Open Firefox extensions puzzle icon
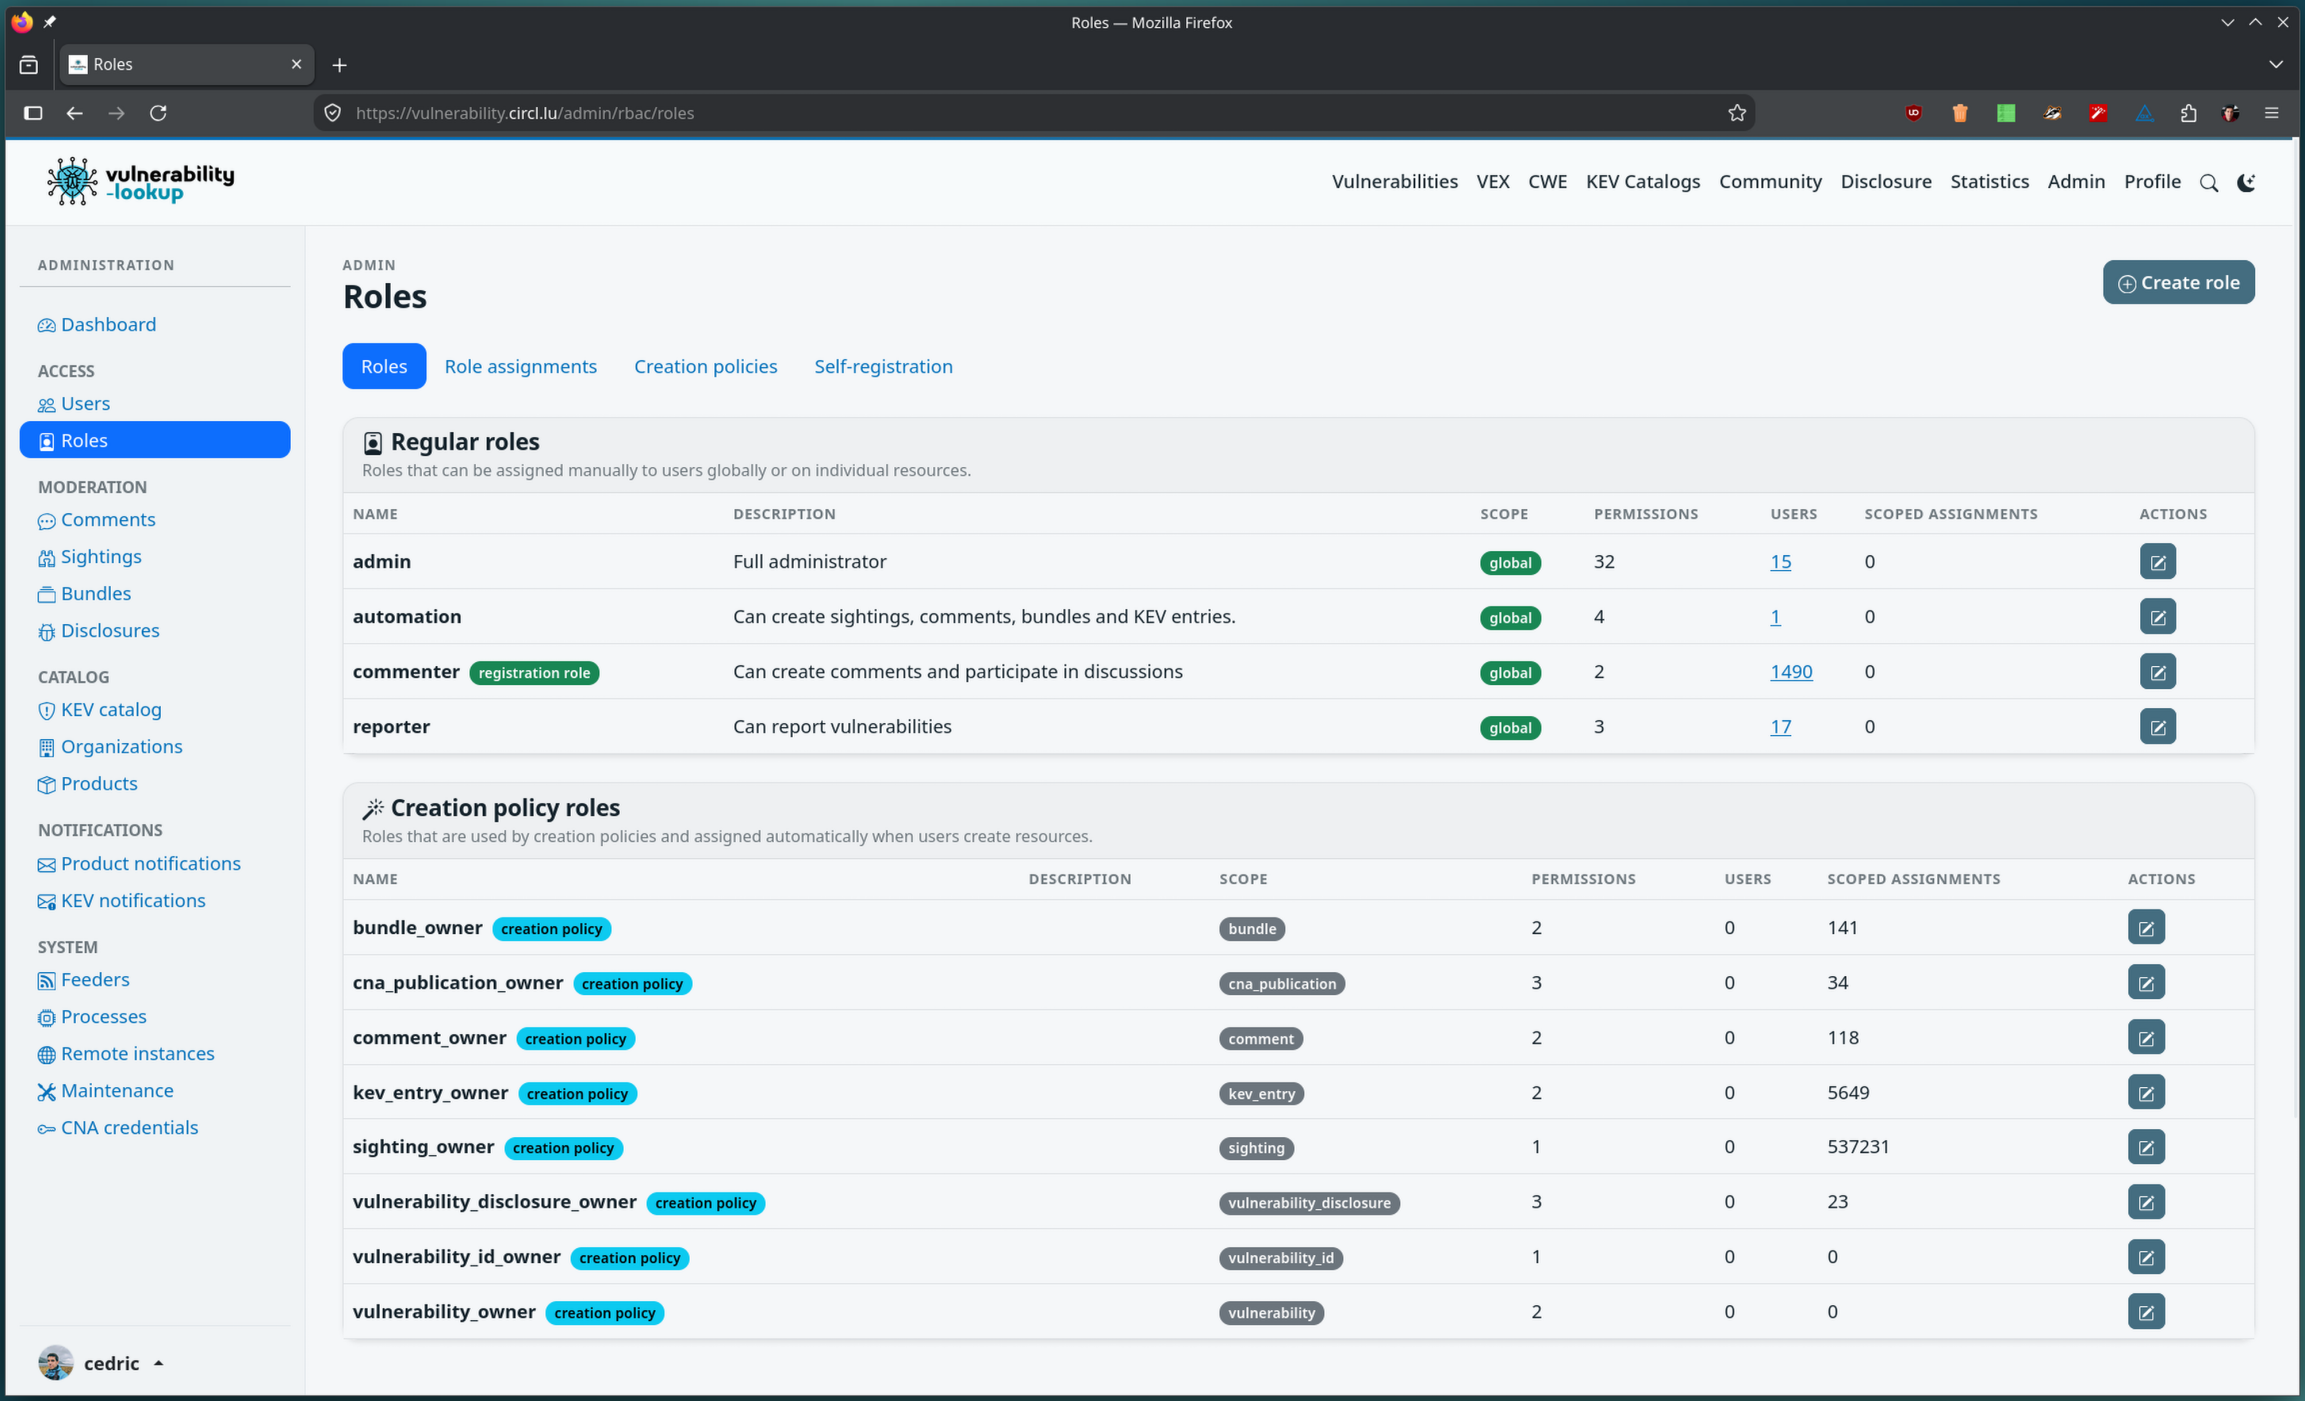Image resolution: width=2305 pixels, height=1401 pixels. 2188,113
